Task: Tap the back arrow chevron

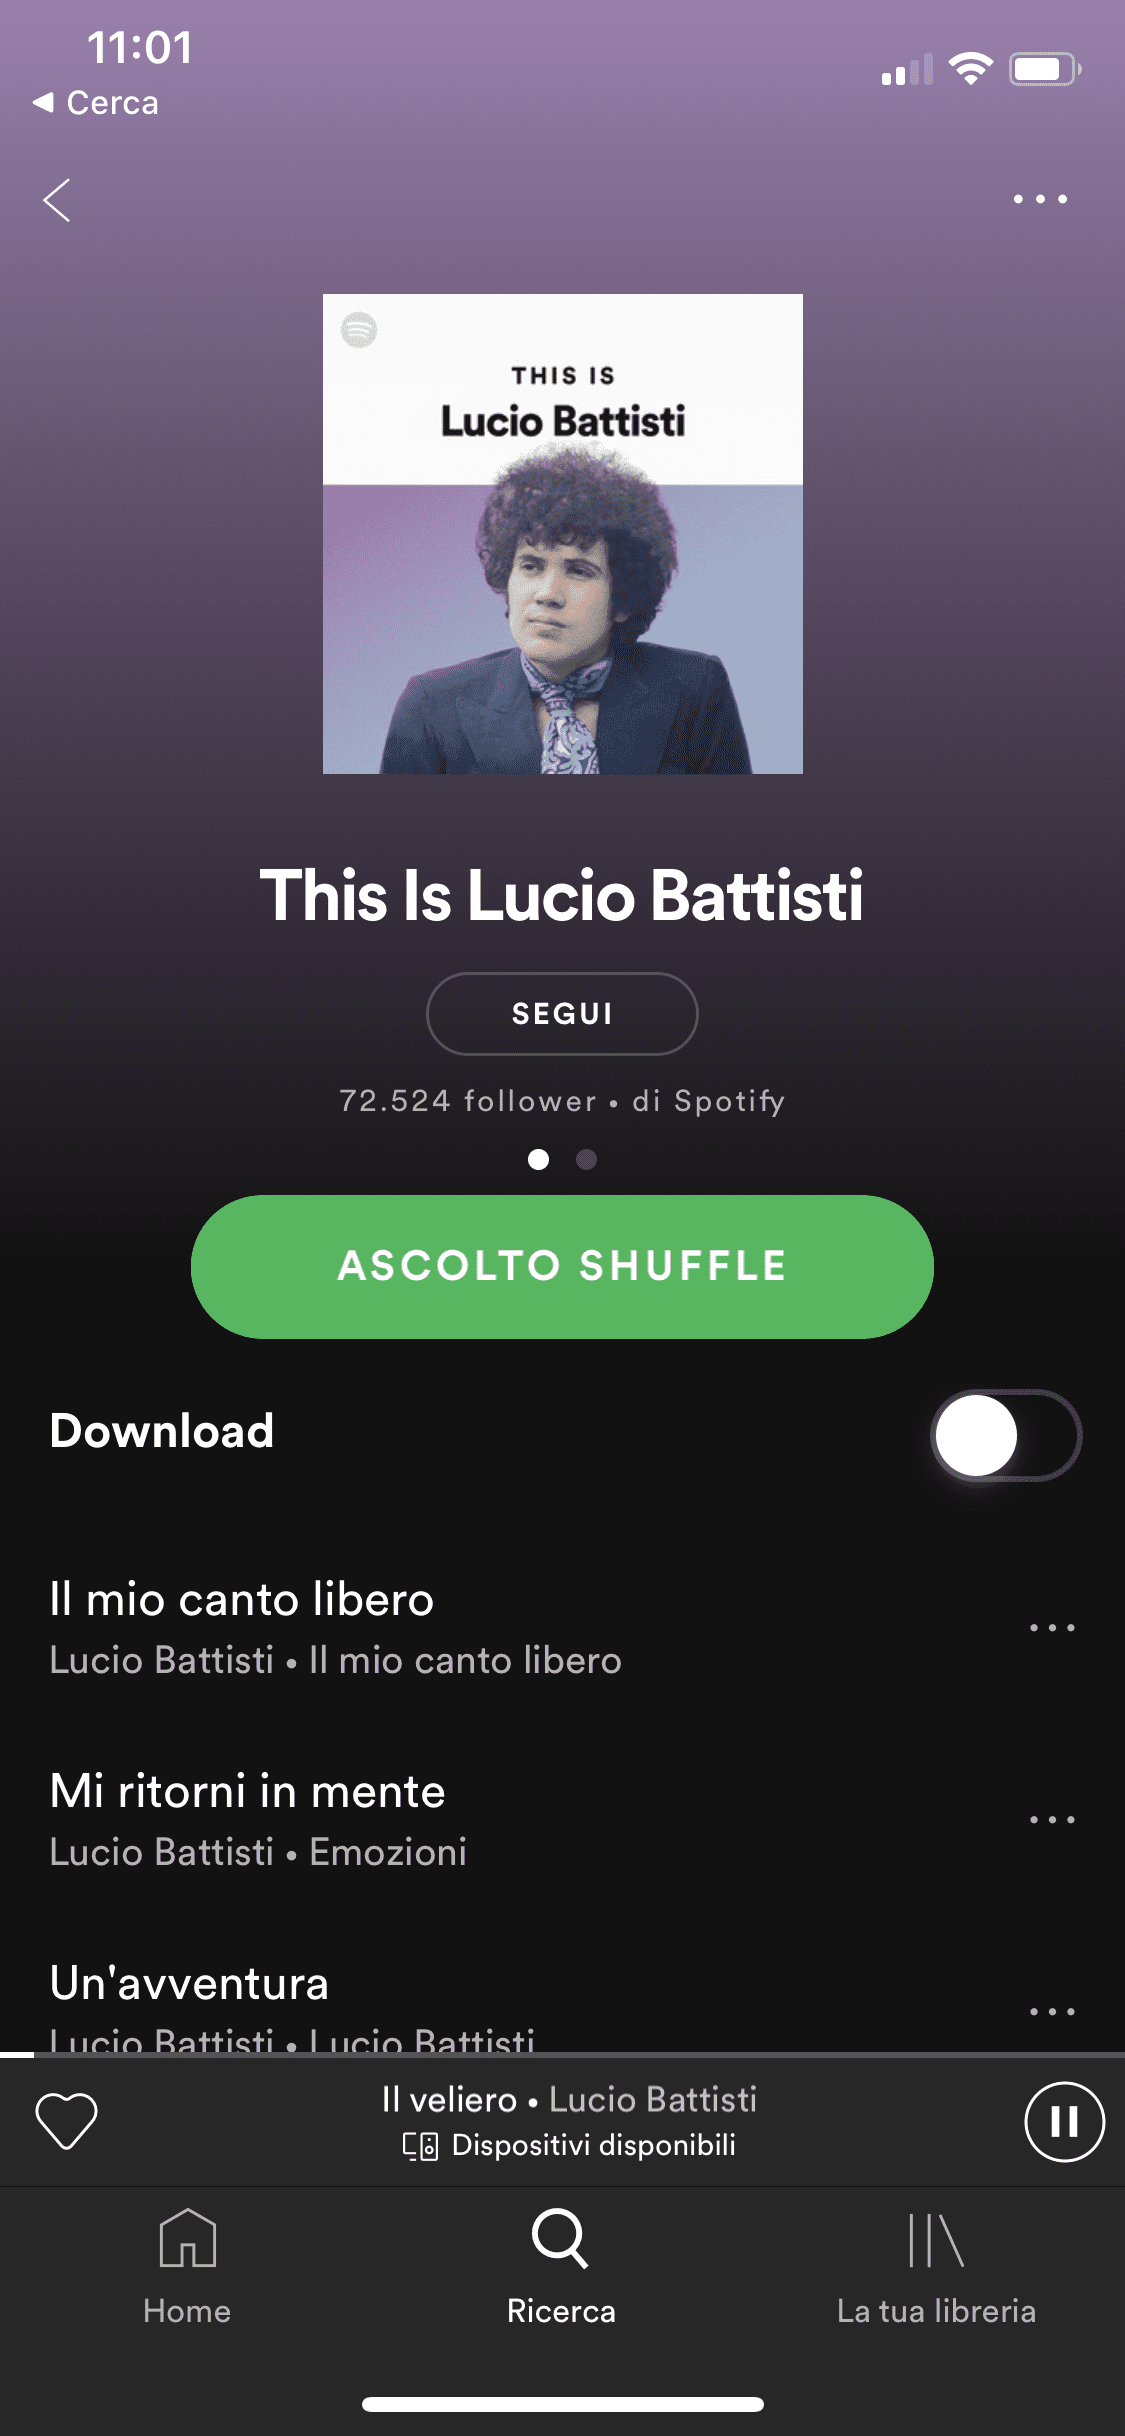Action: 57,200
